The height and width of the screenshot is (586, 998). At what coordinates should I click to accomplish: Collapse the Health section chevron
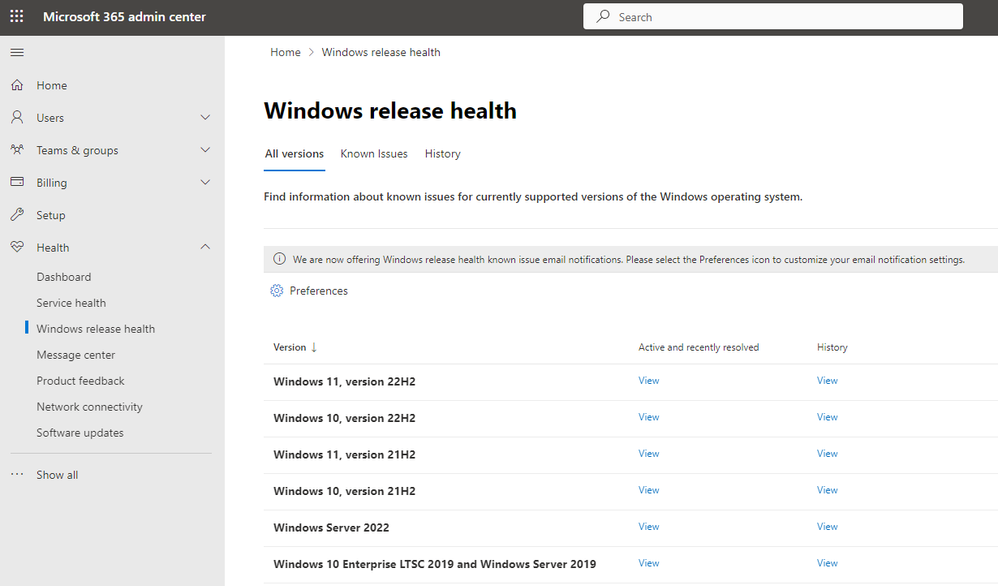point(205,247)
